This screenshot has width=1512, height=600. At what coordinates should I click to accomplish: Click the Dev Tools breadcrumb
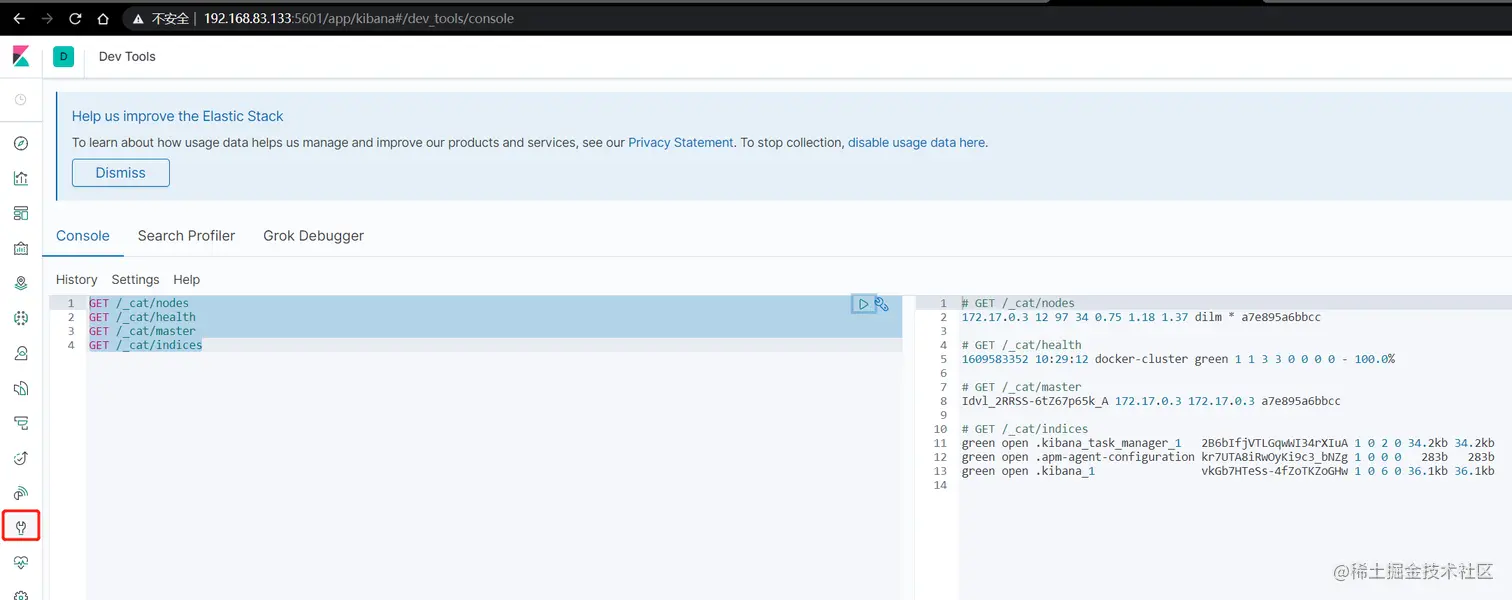[x=127, y=57]
